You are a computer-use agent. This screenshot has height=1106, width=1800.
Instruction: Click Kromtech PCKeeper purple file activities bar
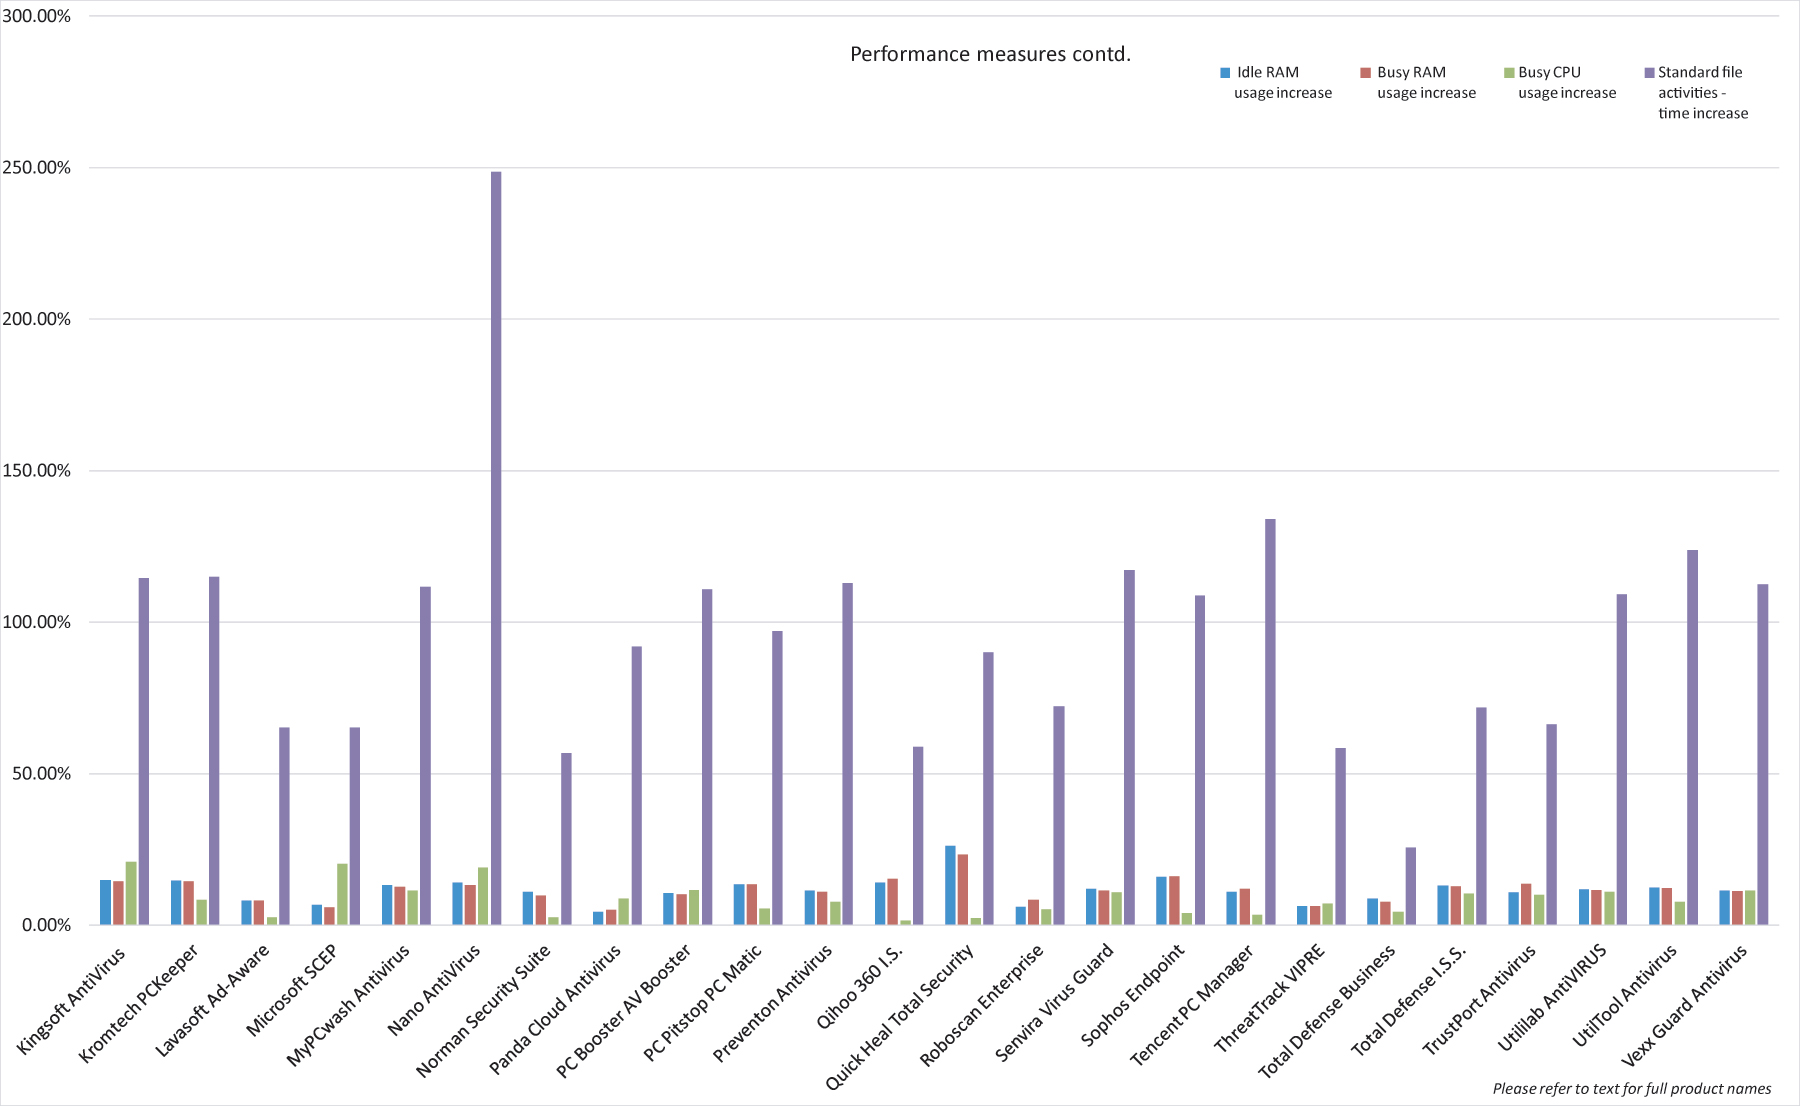coord(214,751)
